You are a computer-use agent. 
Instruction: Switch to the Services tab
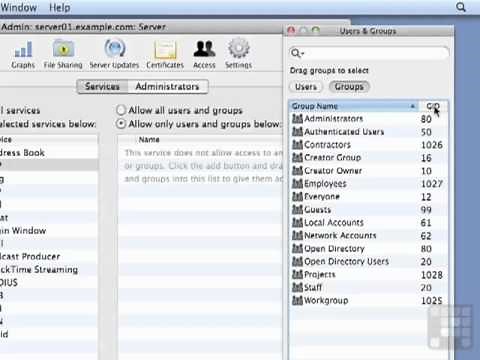click(102, 86)
